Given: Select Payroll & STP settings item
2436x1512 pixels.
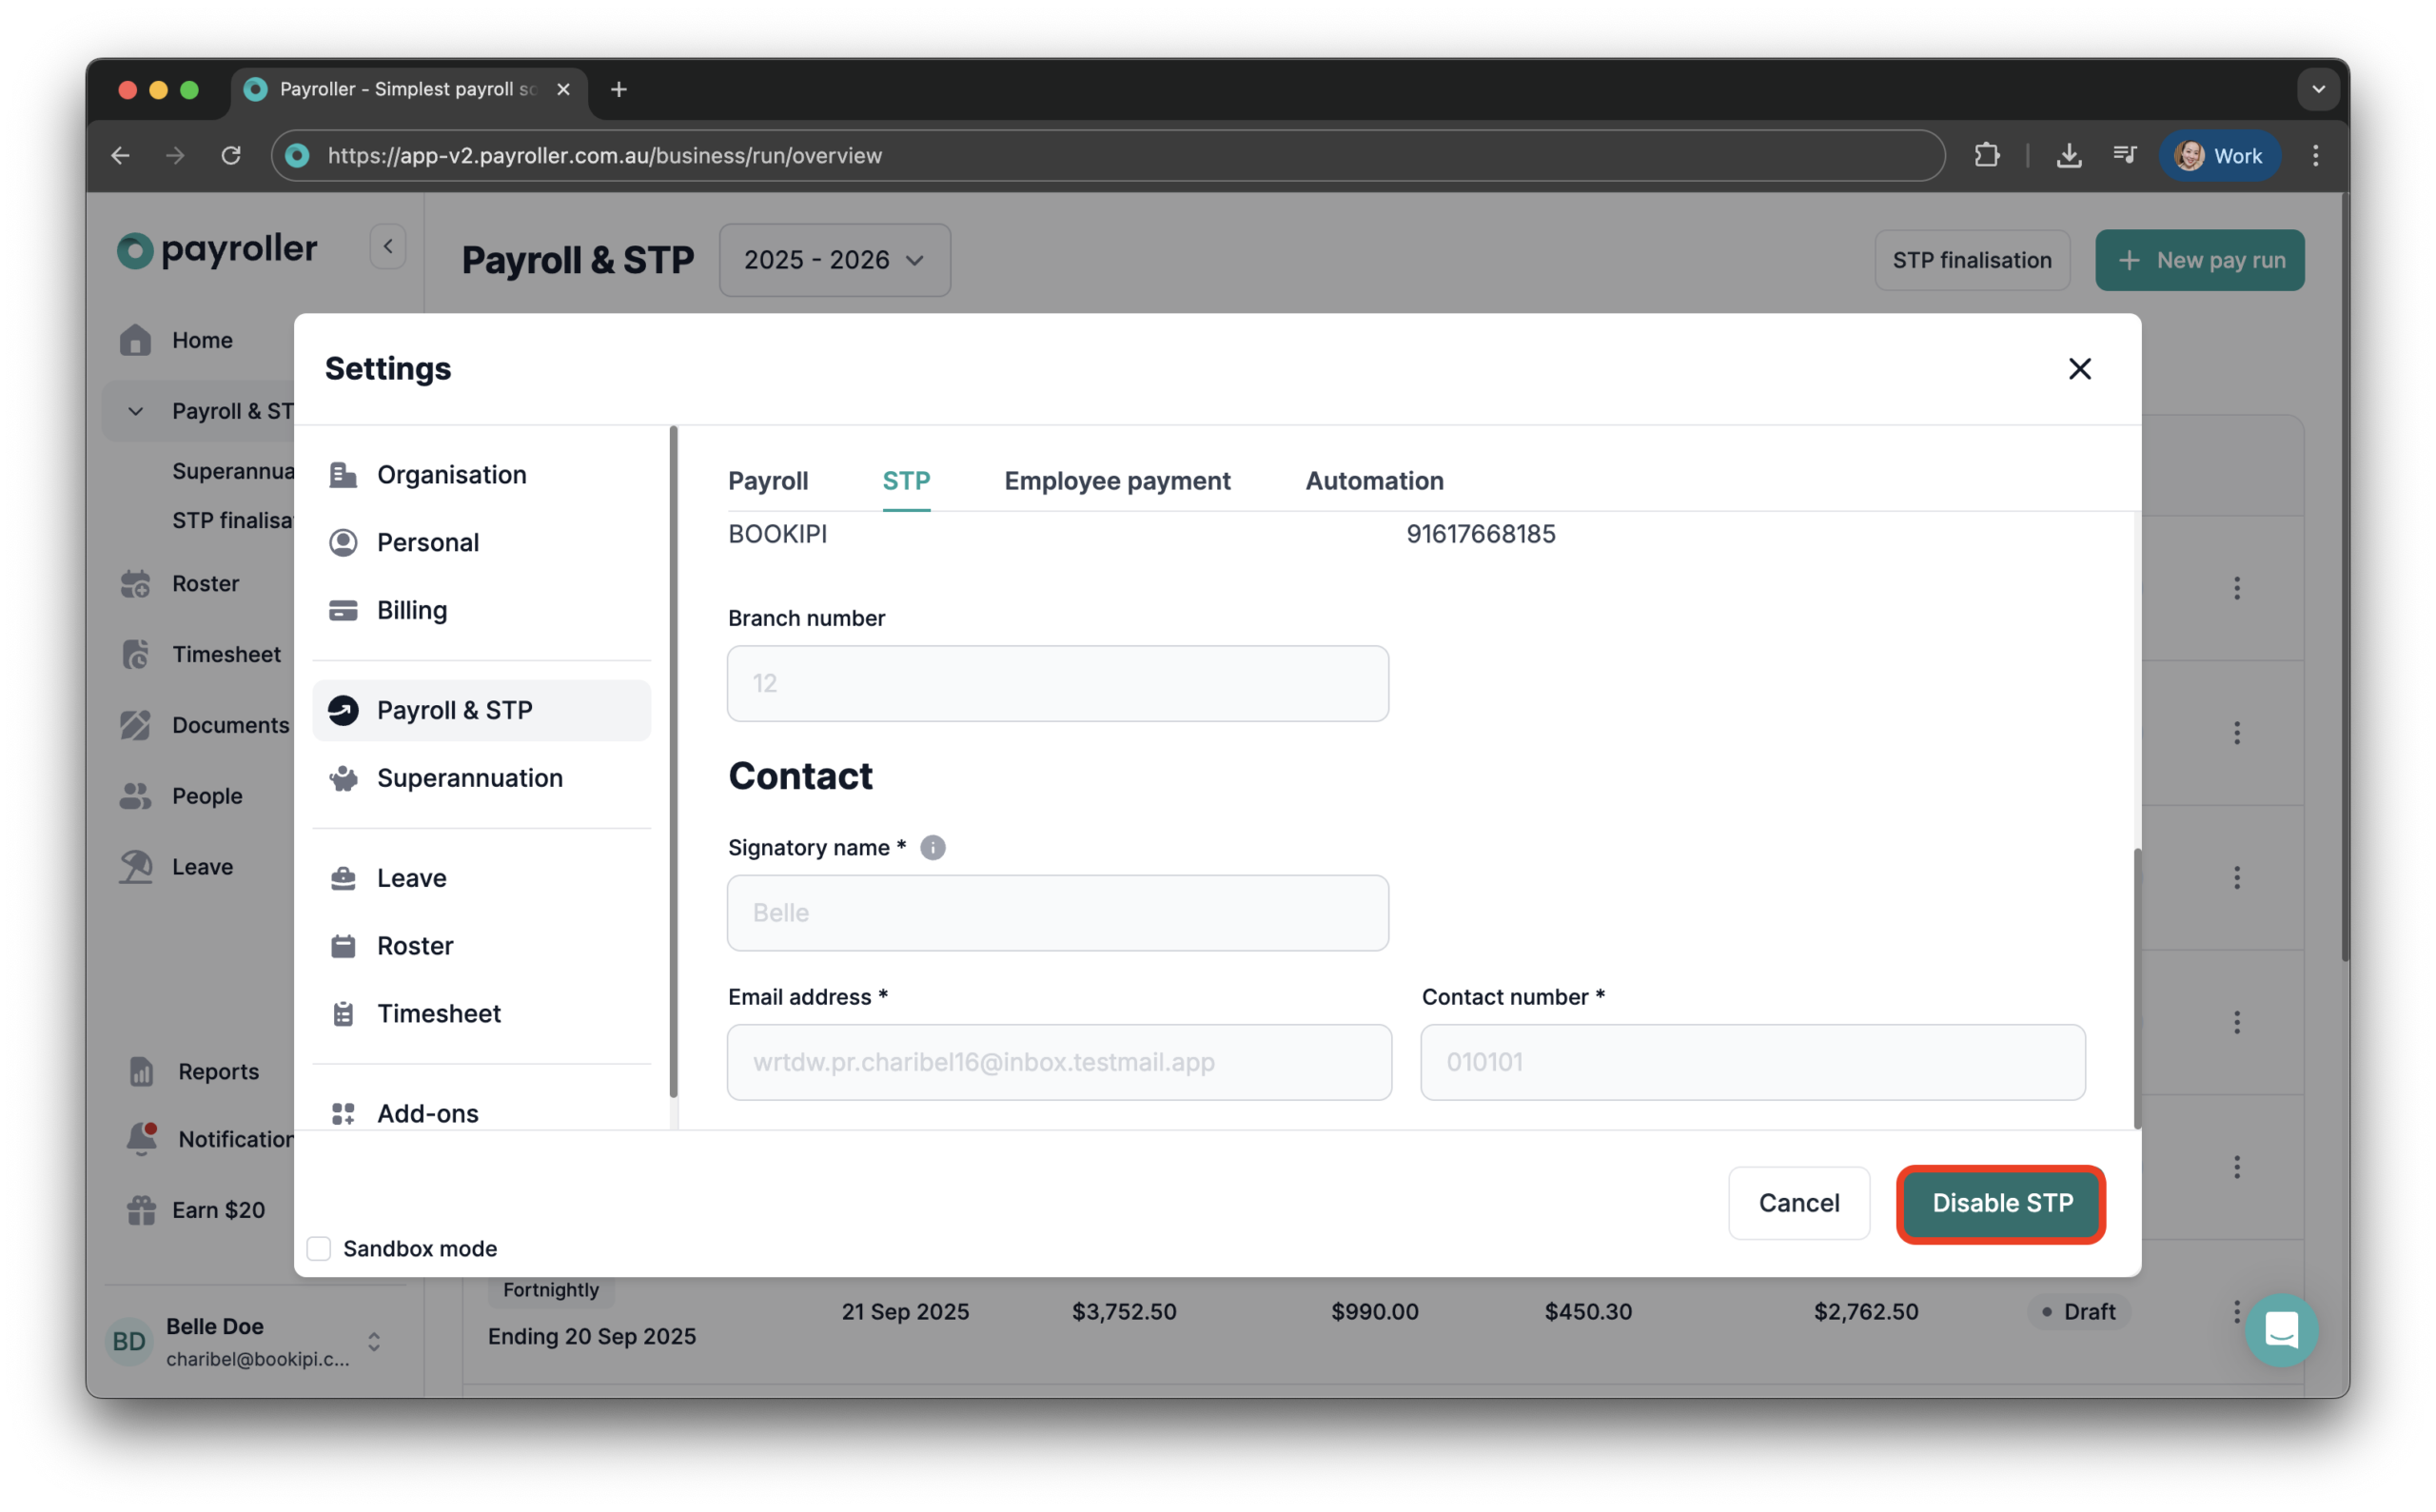Looking at the screenshot, I should [481, 711].
